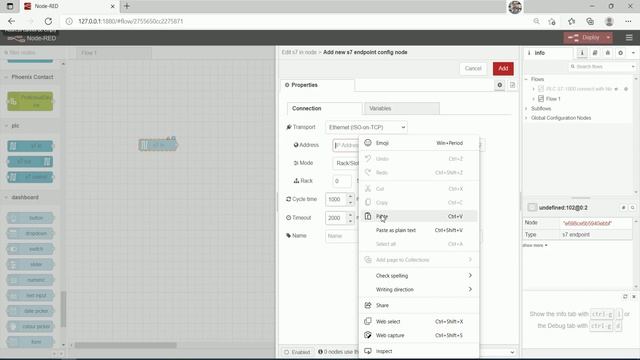Open the Debug bug sidebar tab icon
This screenshot has width=640, height=360.
(607, 53)
